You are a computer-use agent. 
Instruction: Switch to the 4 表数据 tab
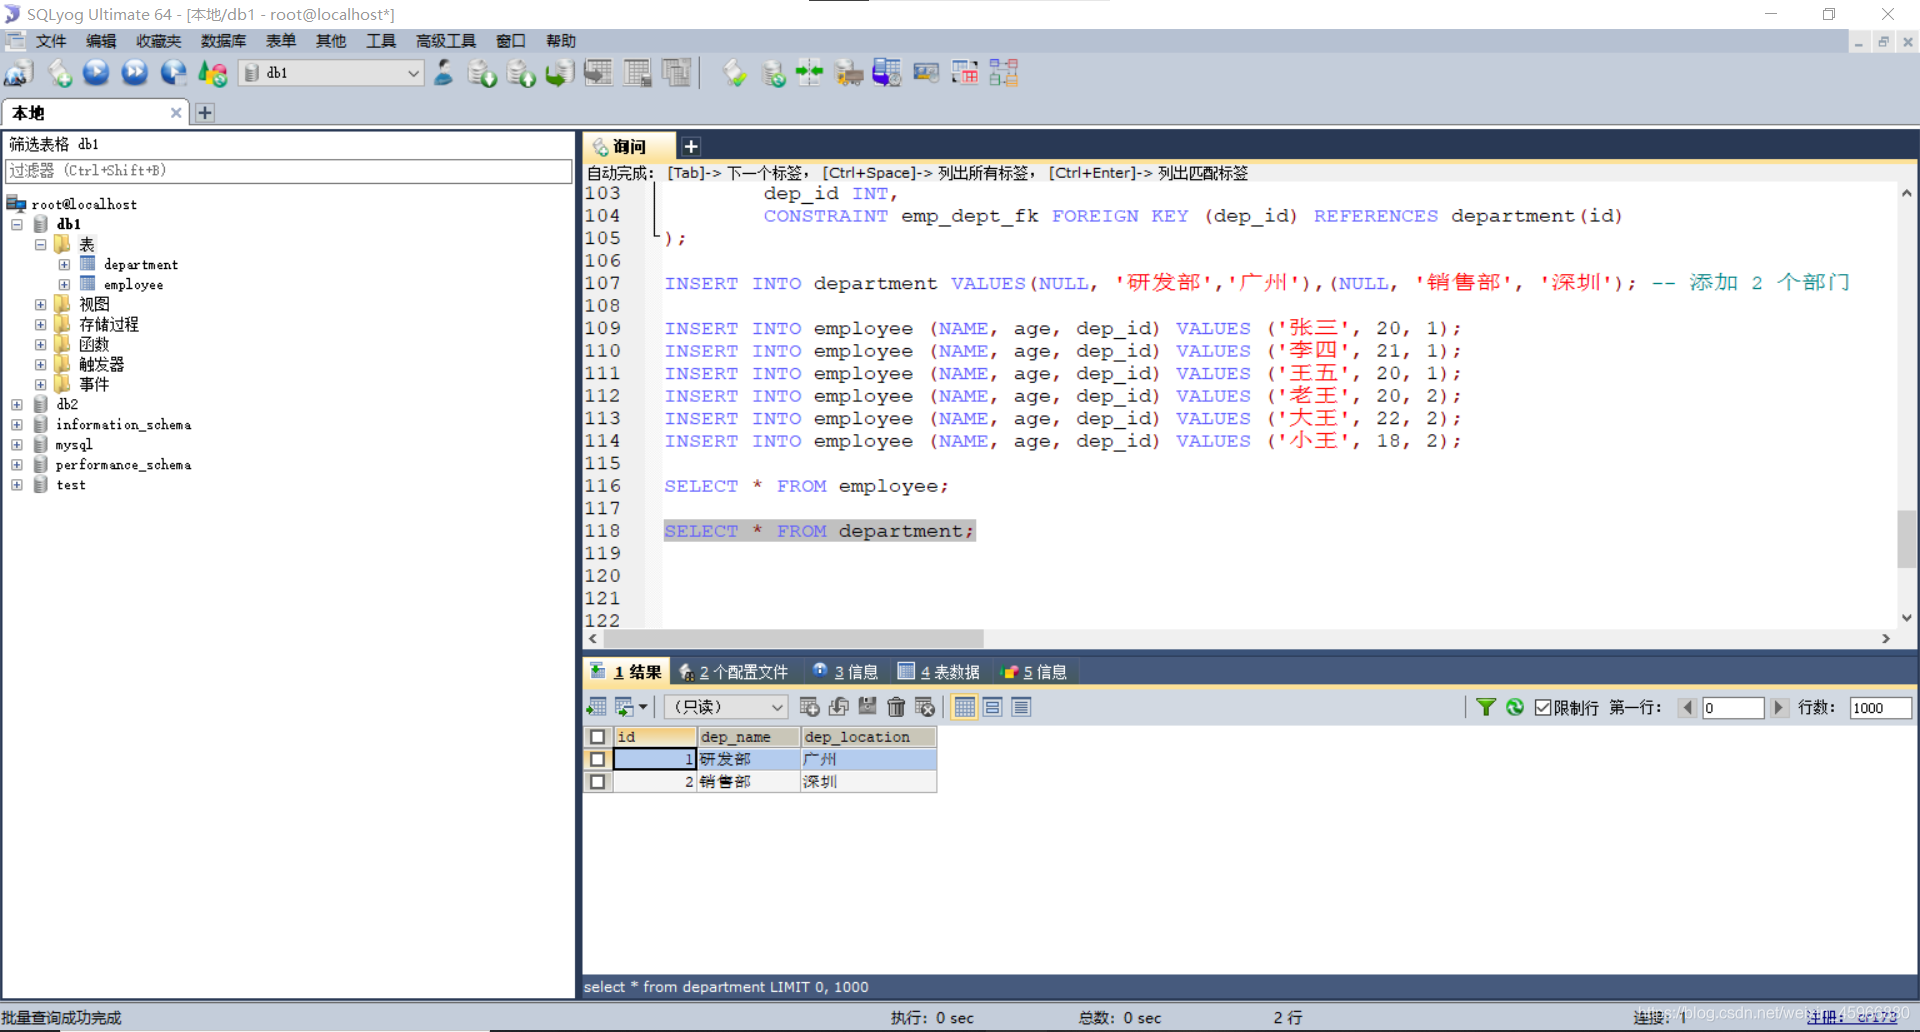pos(939,672)
